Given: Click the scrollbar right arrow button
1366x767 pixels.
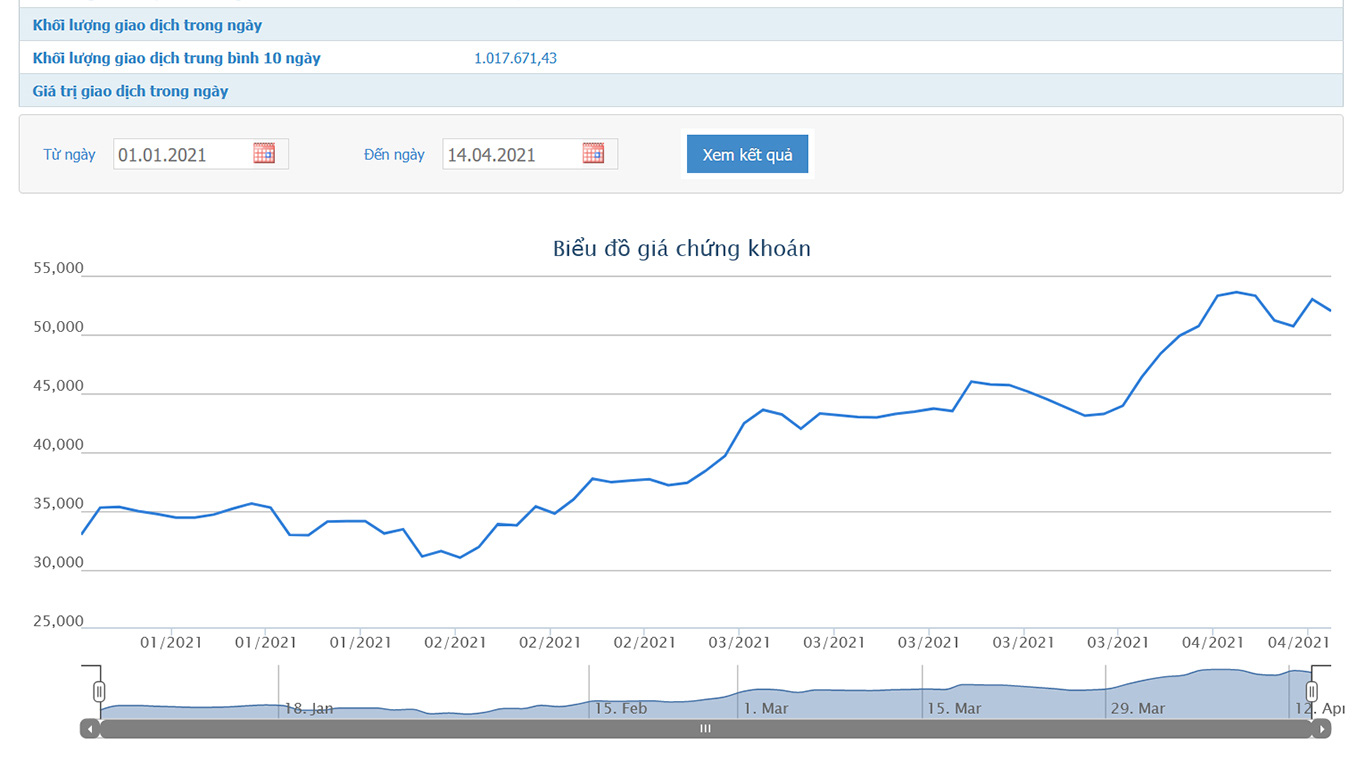Looking at the screenshot, I should pyautogui.click(x=1322, y=729).
